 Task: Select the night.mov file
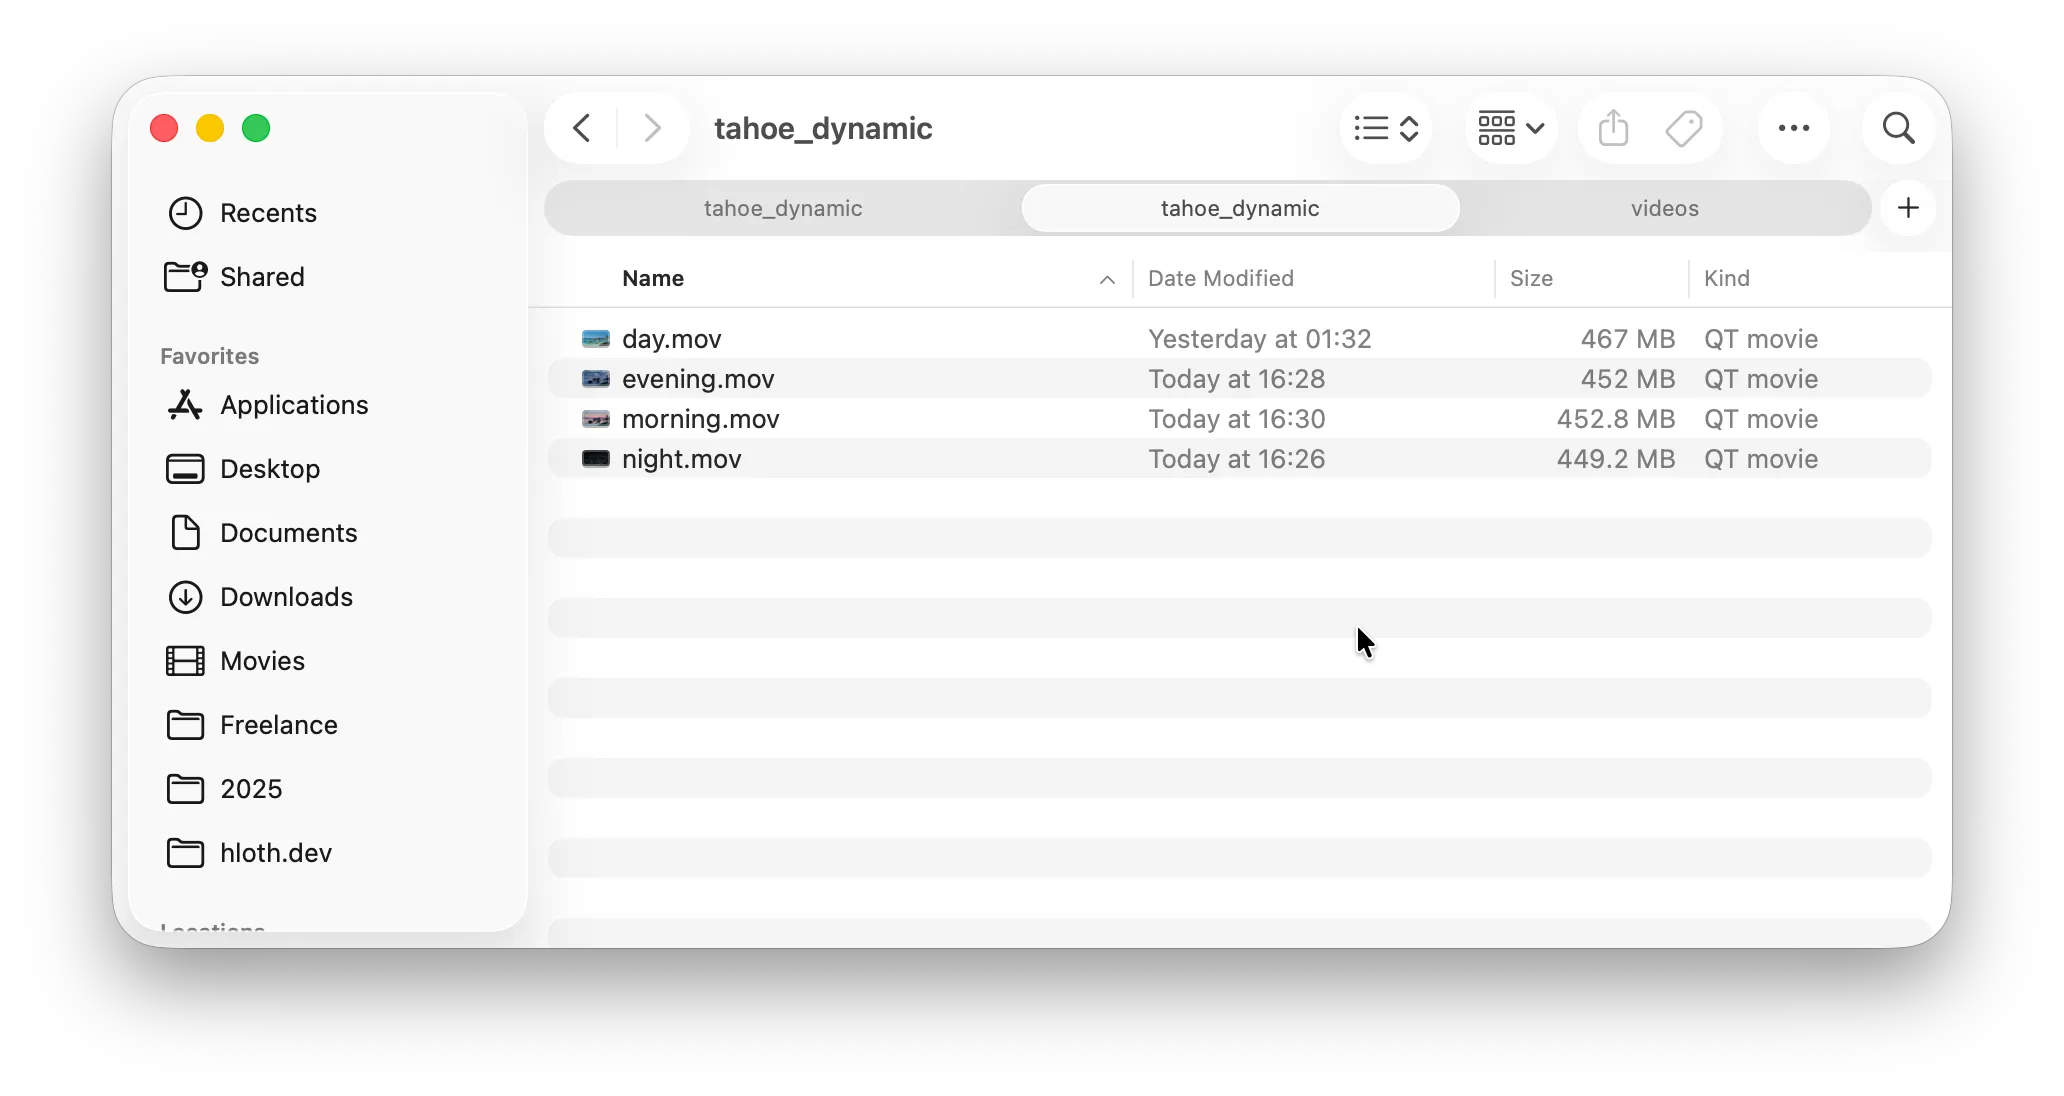pos(1240,459)
